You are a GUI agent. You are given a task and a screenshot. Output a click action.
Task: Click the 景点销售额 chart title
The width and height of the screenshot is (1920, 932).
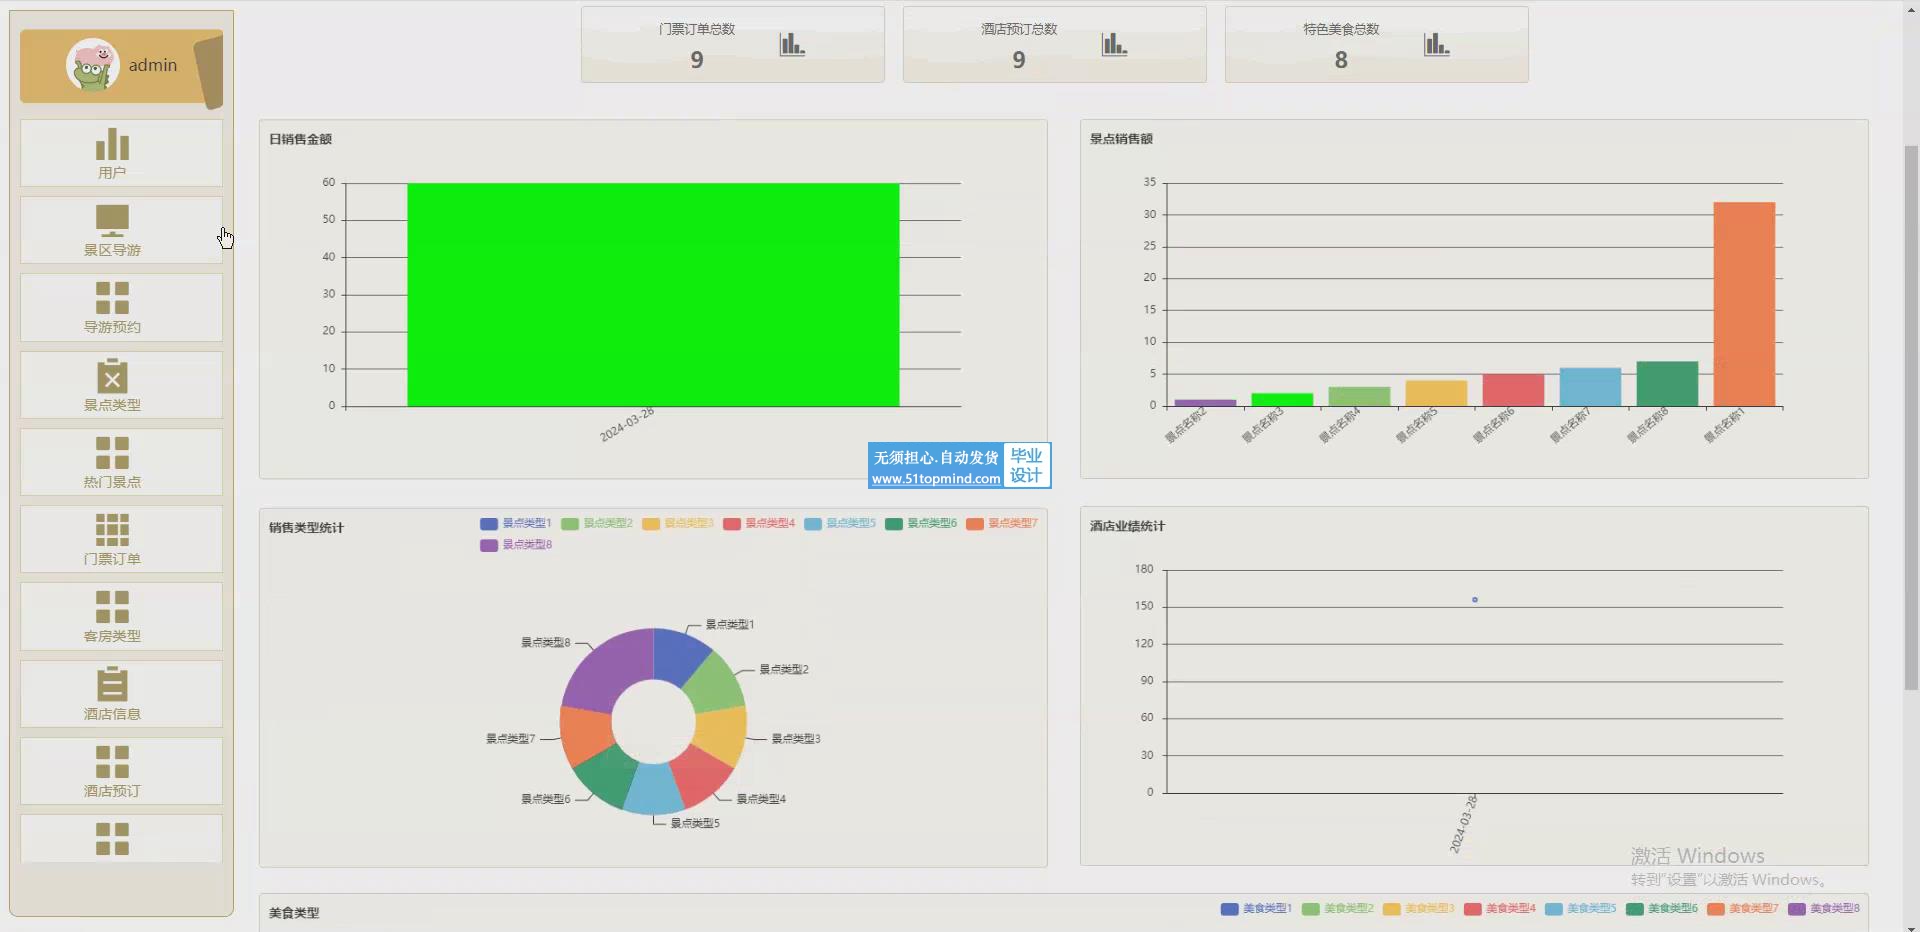point(1121,139)
